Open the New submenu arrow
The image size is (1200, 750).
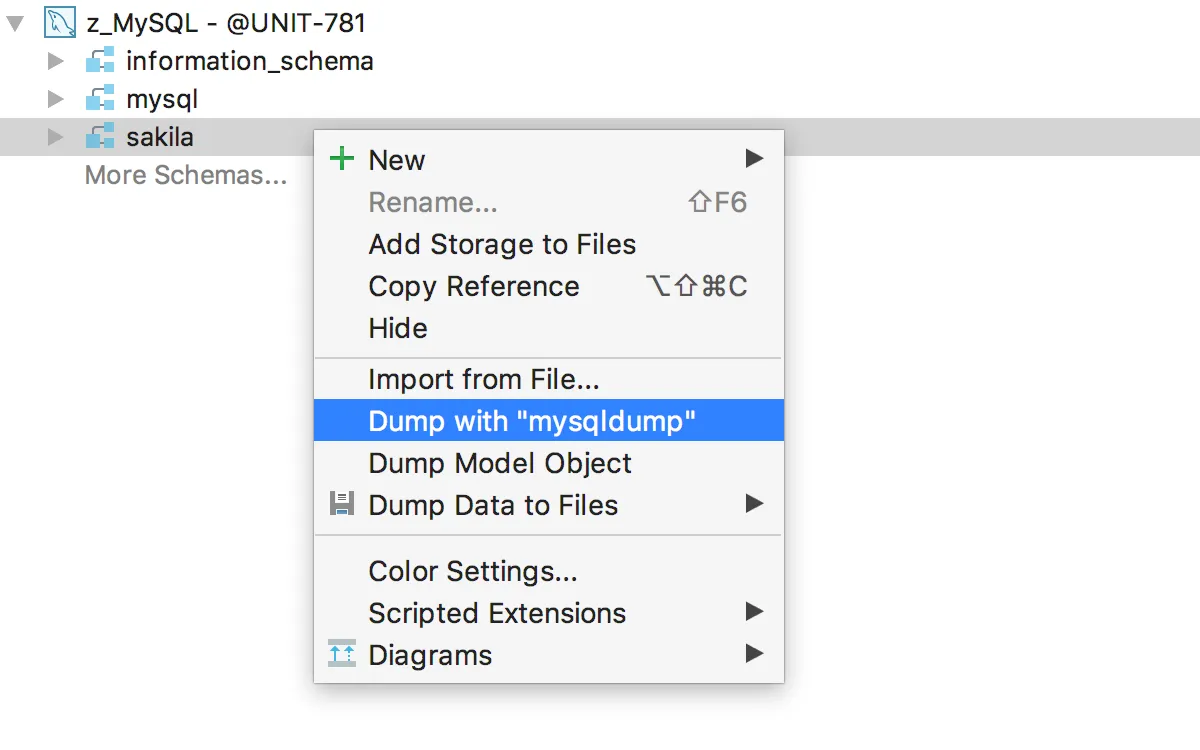tap(754, 159)
